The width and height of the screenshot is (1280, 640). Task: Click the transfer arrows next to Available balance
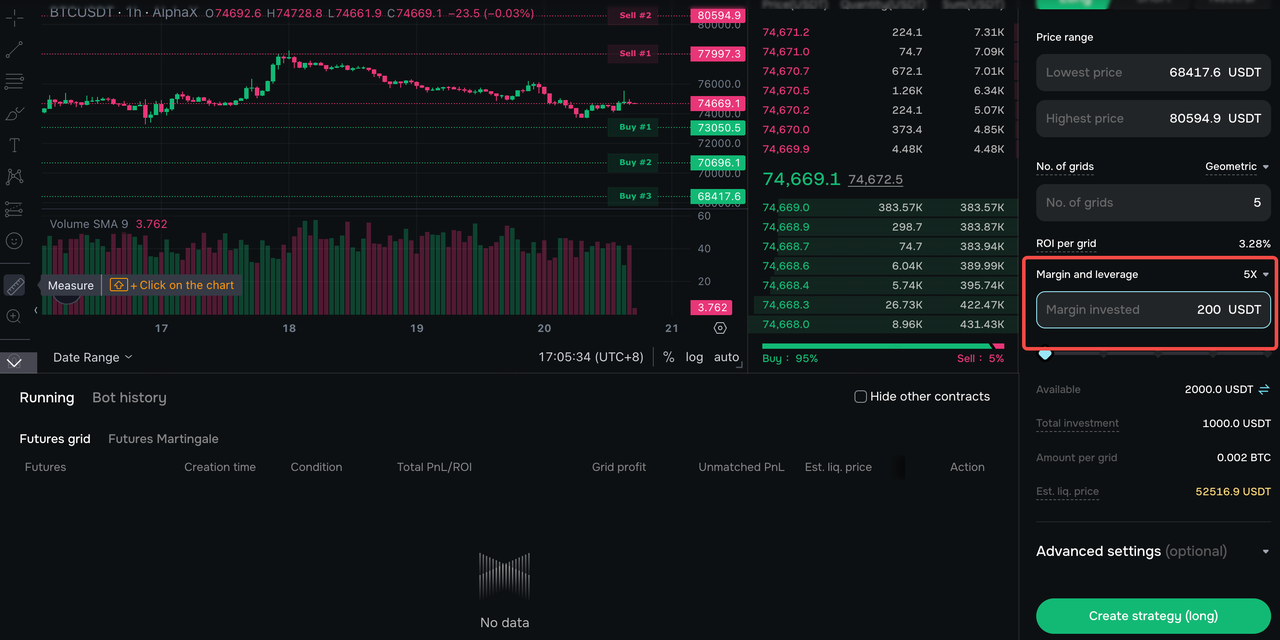1264,390
